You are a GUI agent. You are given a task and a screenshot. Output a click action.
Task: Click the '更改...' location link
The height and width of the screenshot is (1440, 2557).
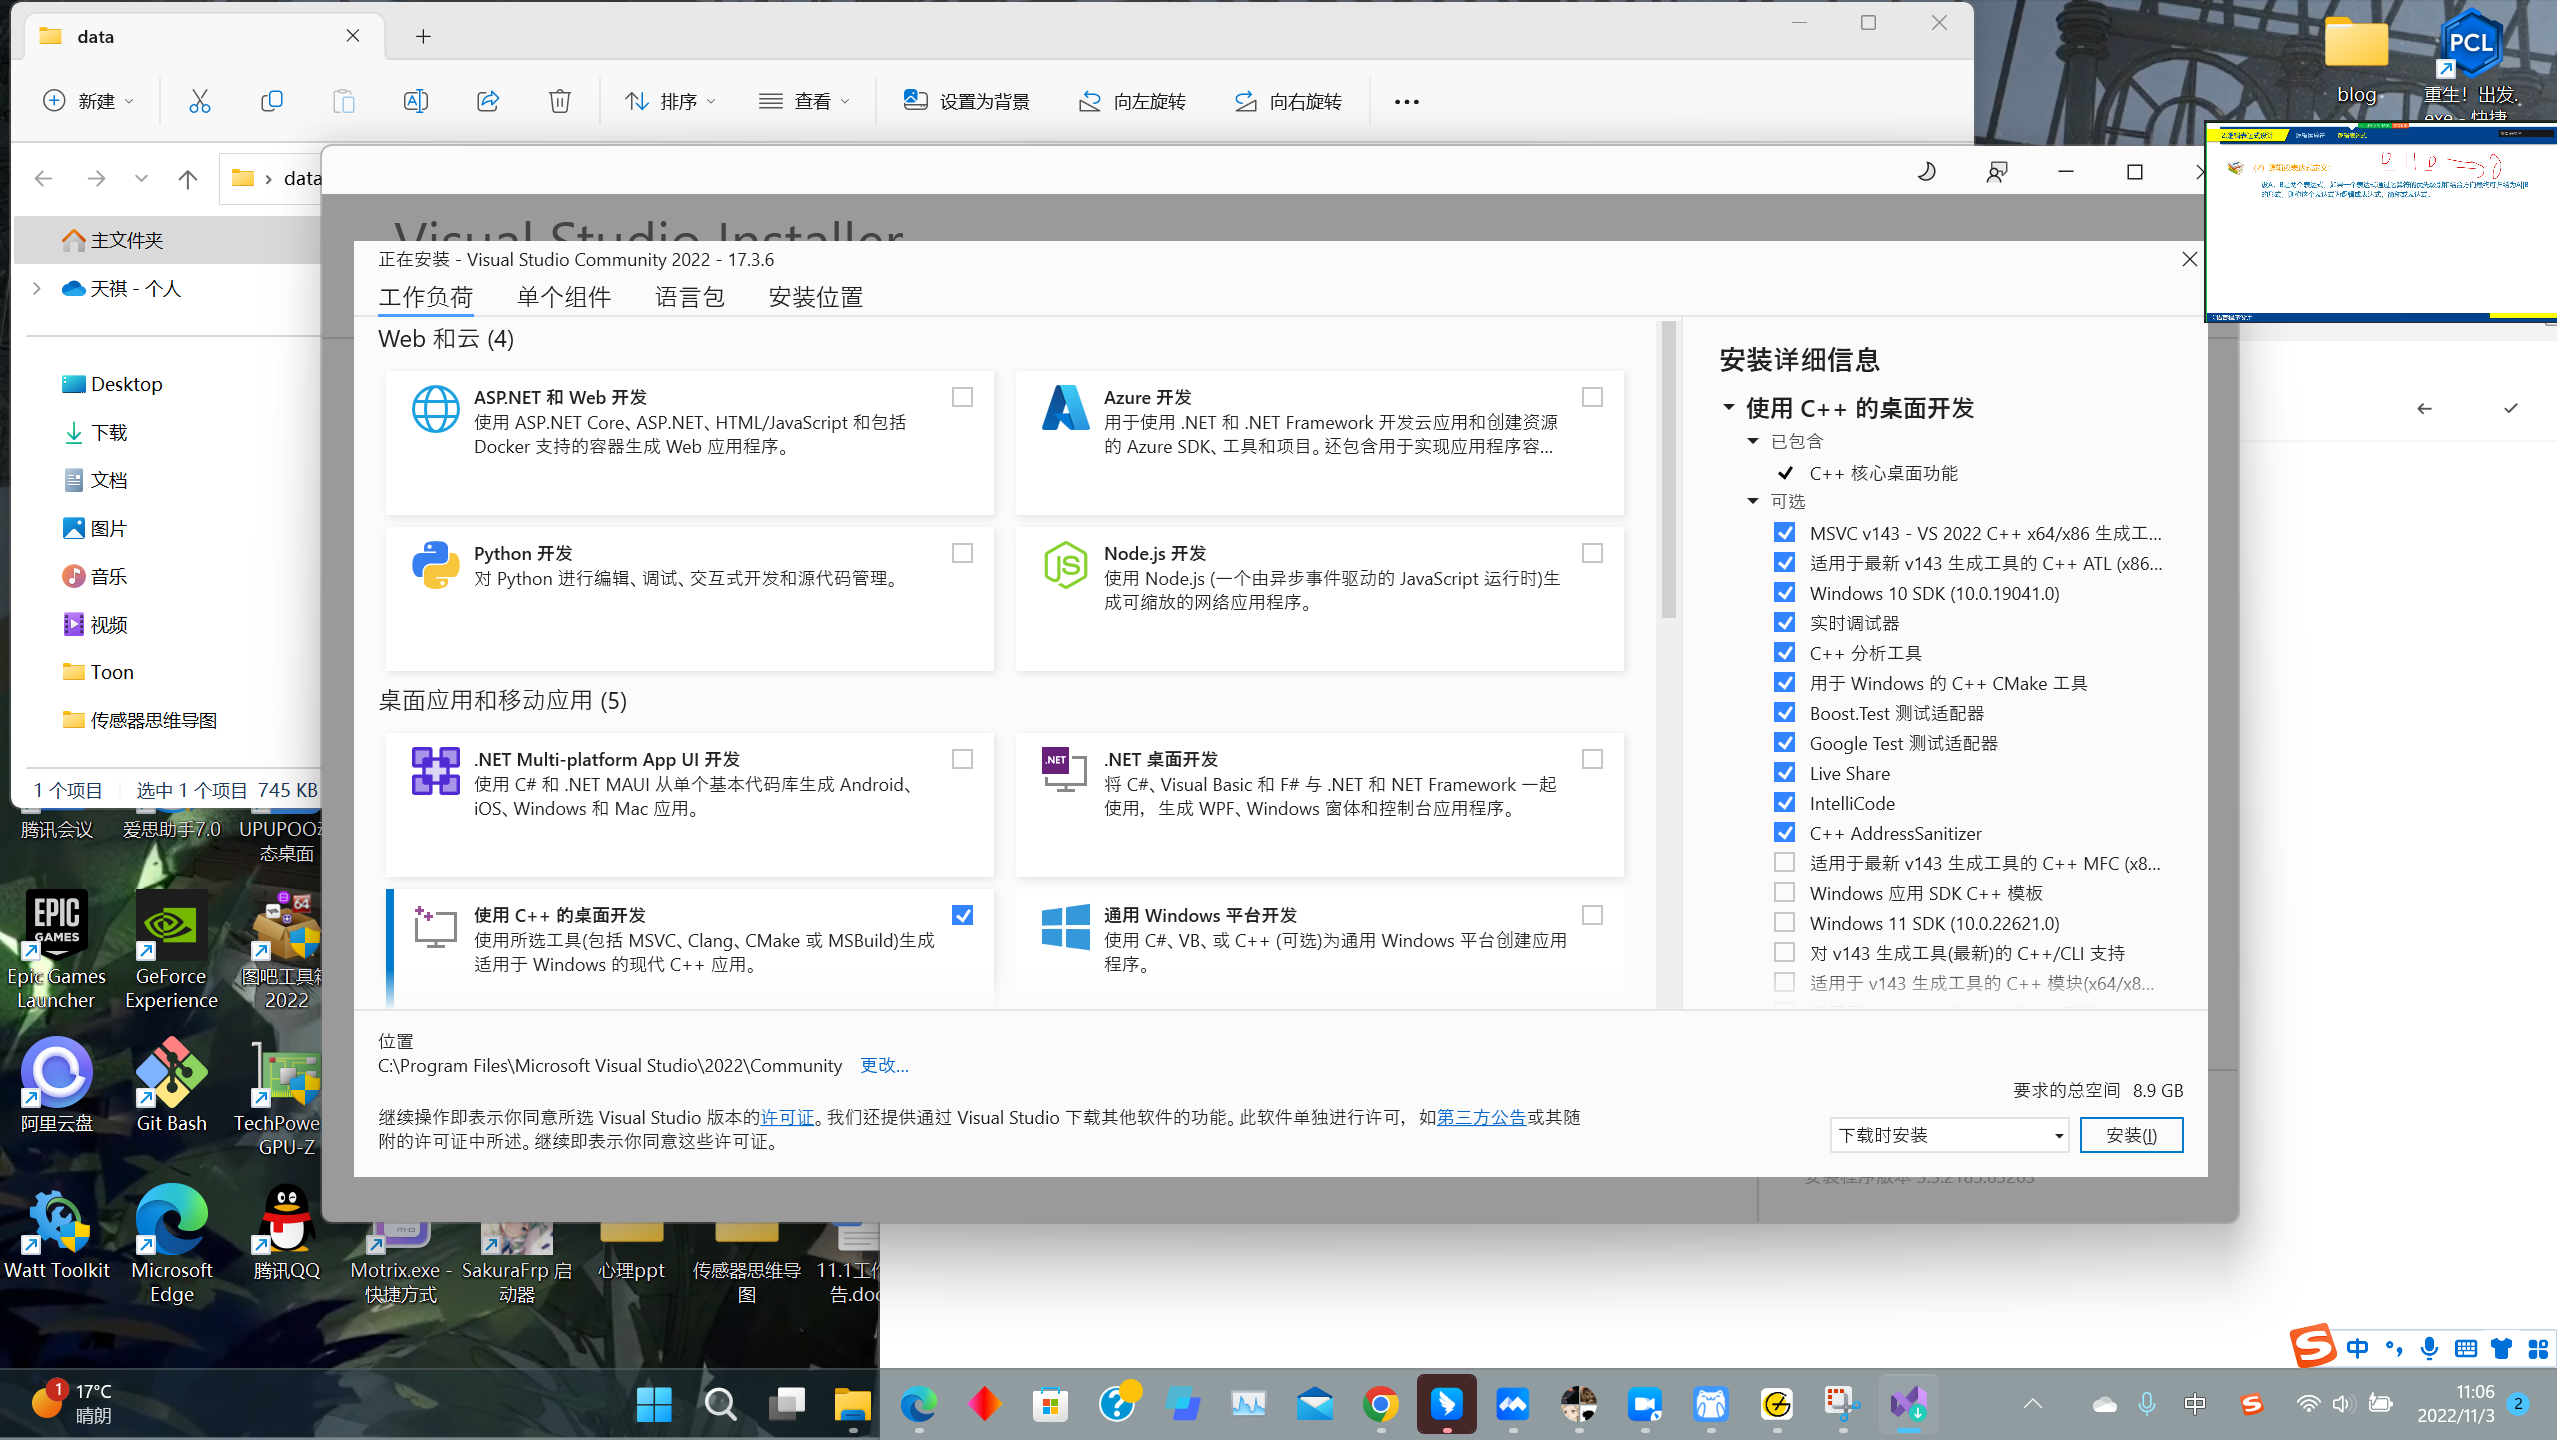coord(884,1065)
